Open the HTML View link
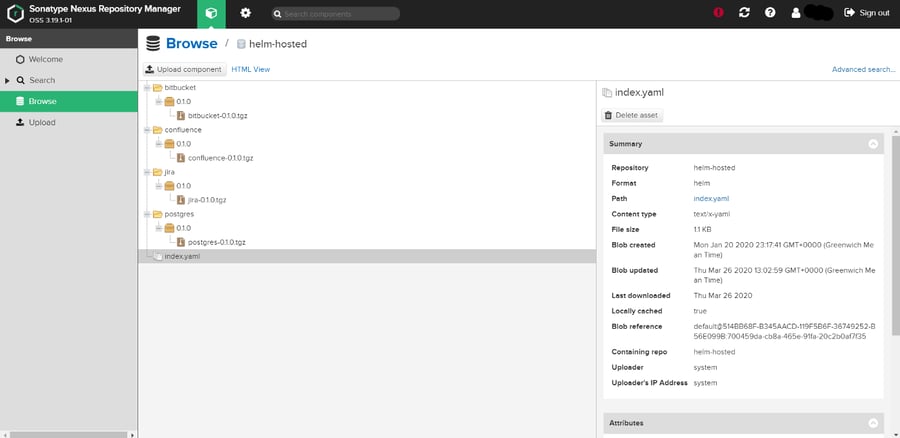Screen dimensions: 900x438 coord(250,69)
